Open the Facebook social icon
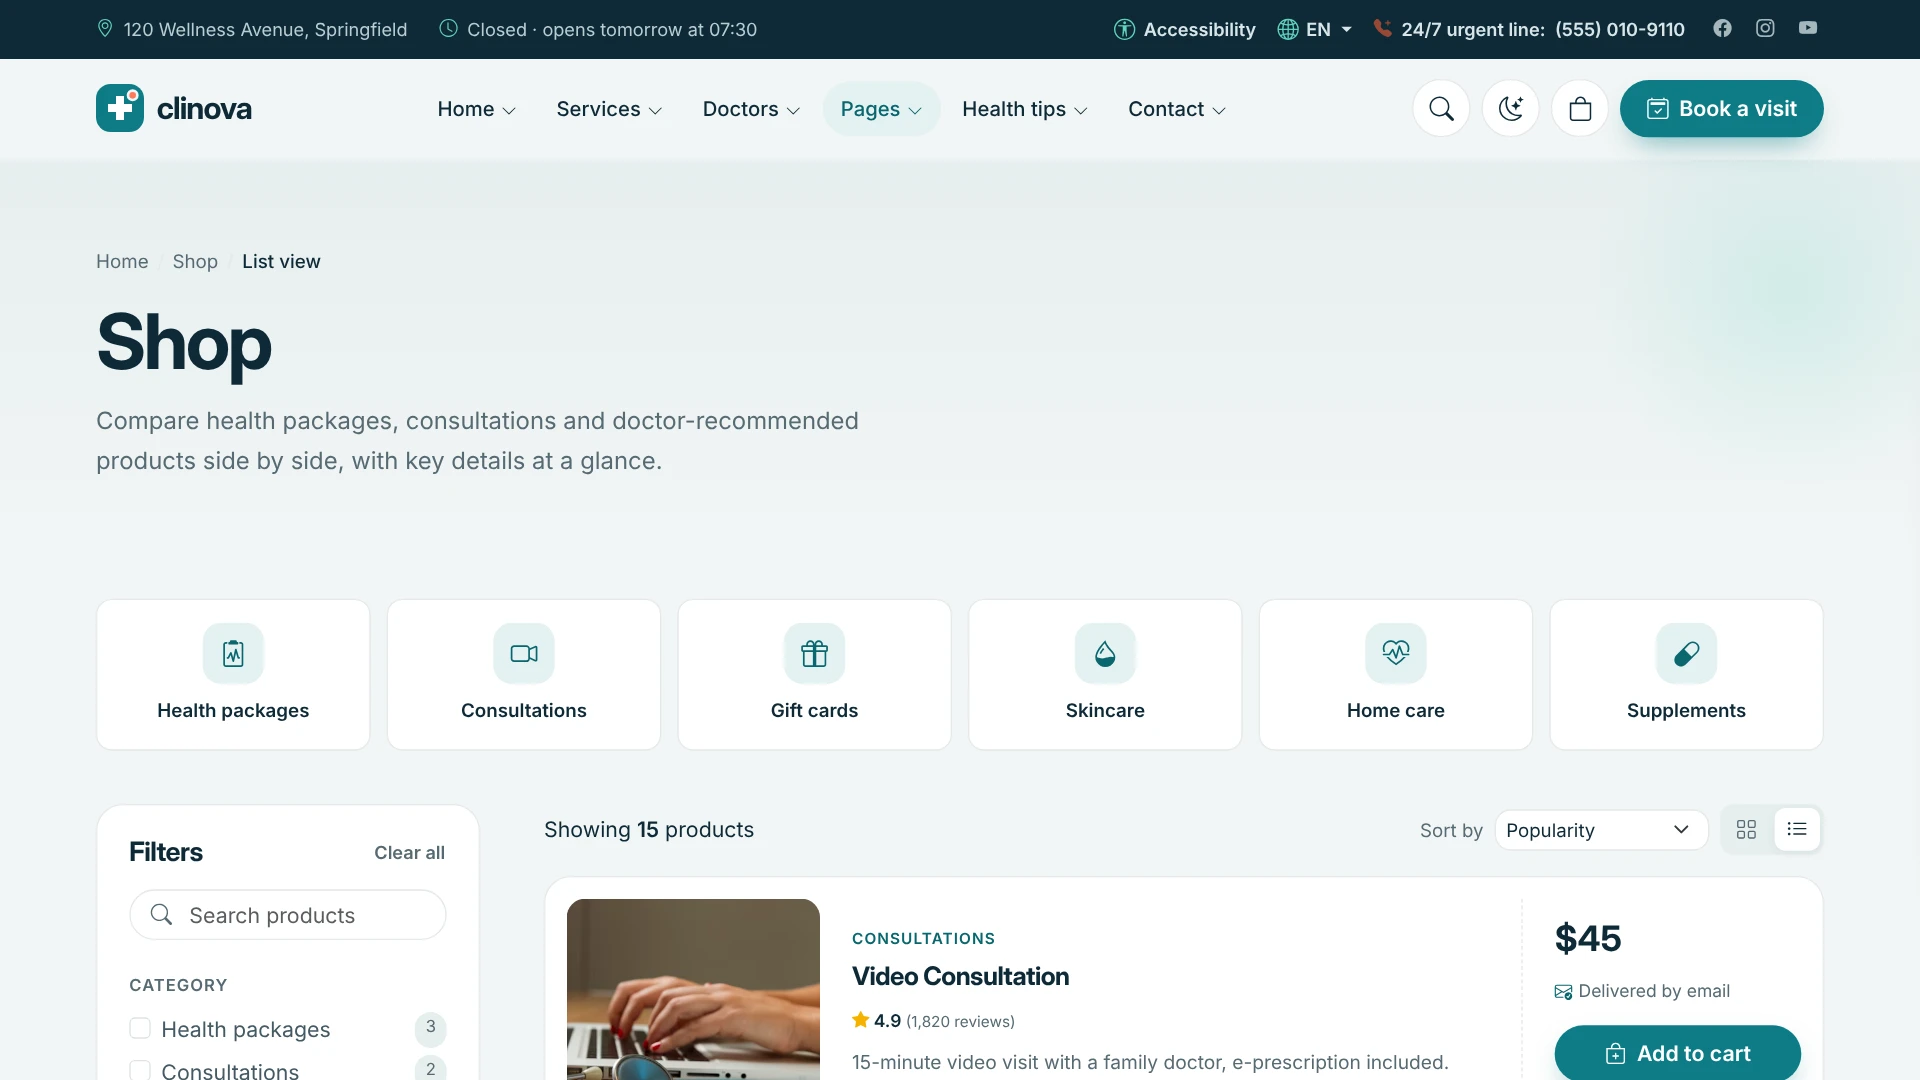This screenshot has width=1920, height=1080. click(x=1722, y=28)
